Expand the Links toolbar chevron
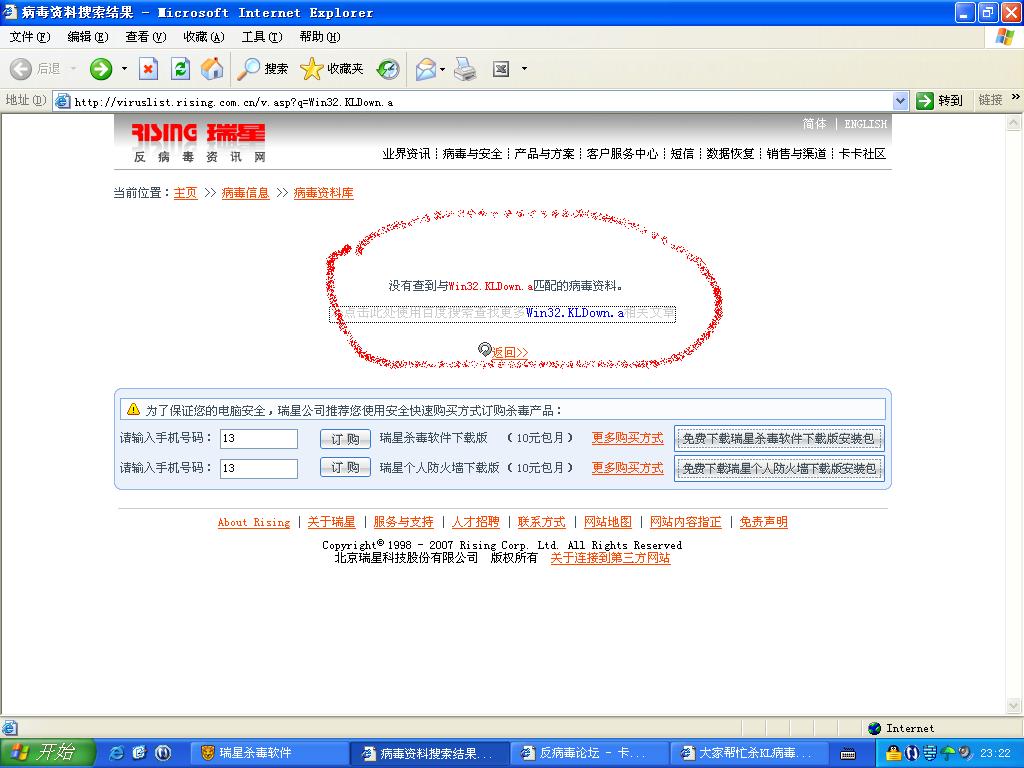This screenshot has width=1024, height=768. click(x=1015, y=97)
